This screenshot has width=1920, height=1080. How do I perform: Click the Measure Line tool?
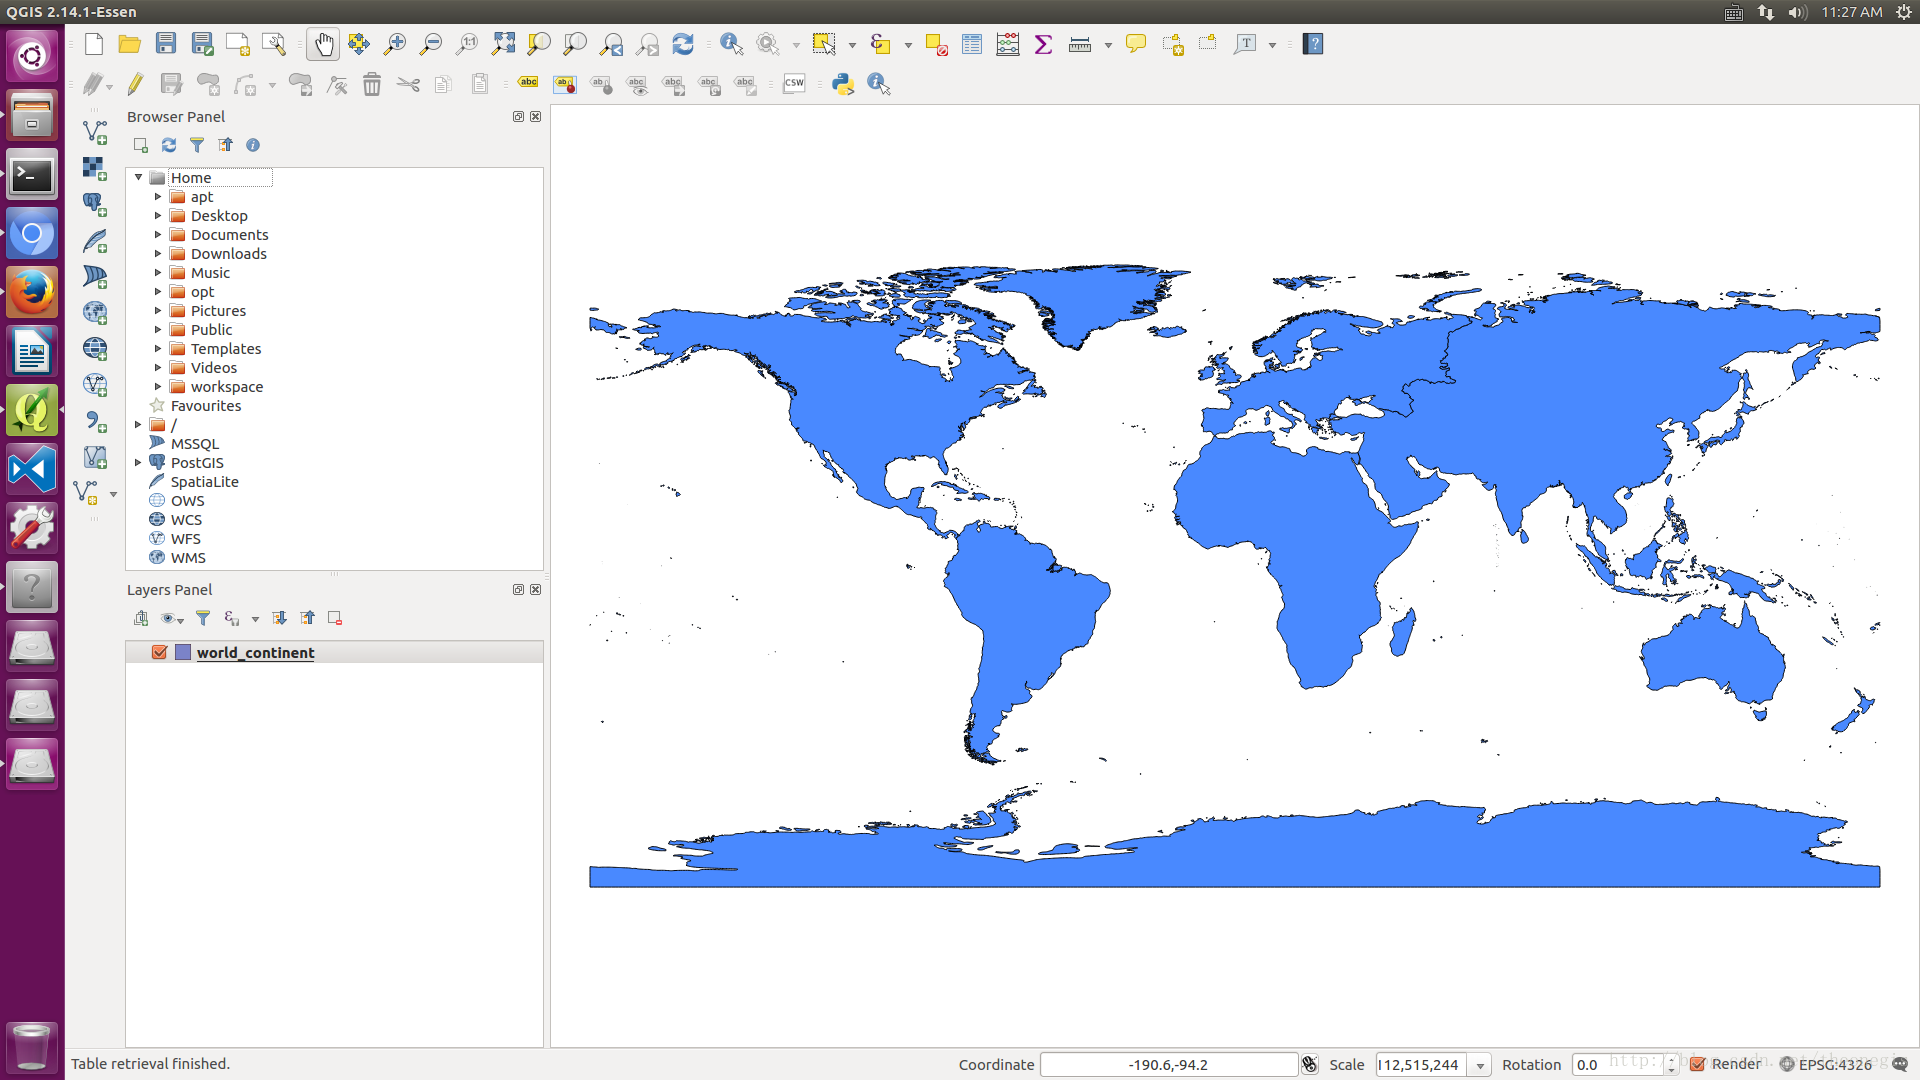pyautogui.click(x=1082, y=44)
